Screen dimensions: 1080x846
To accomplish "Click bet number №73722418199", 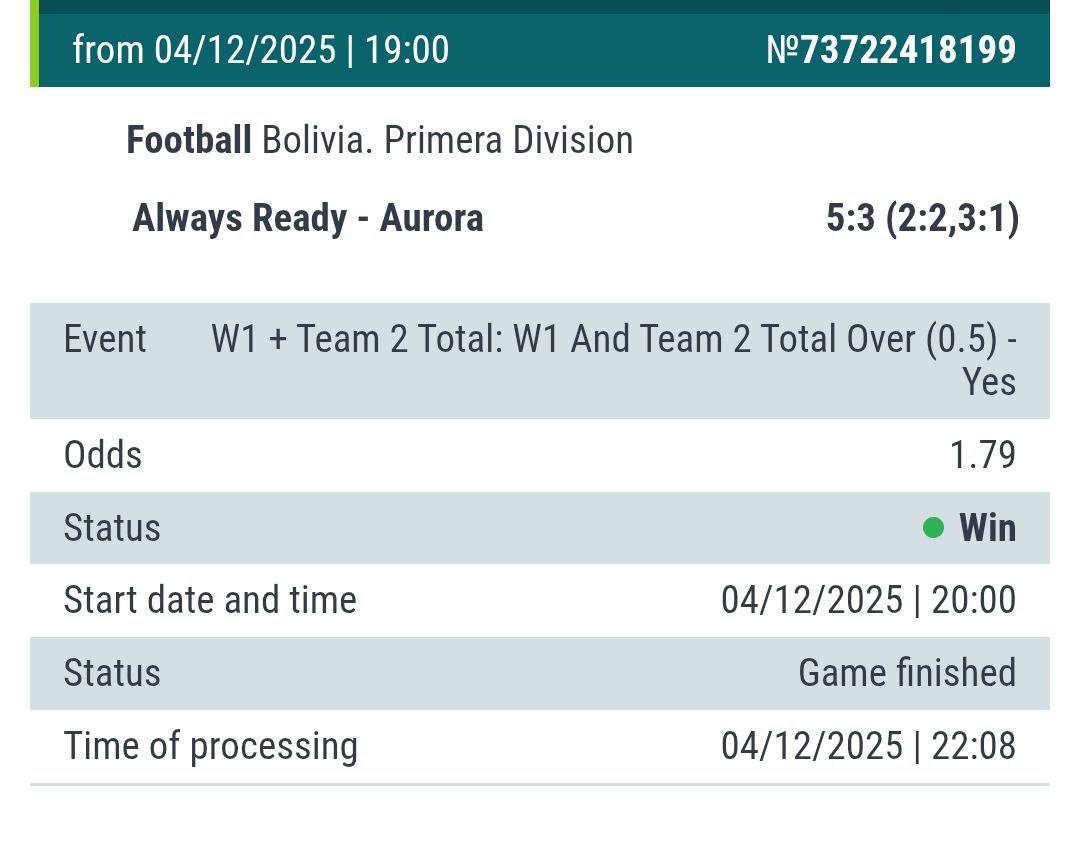I will click(891, 50).
